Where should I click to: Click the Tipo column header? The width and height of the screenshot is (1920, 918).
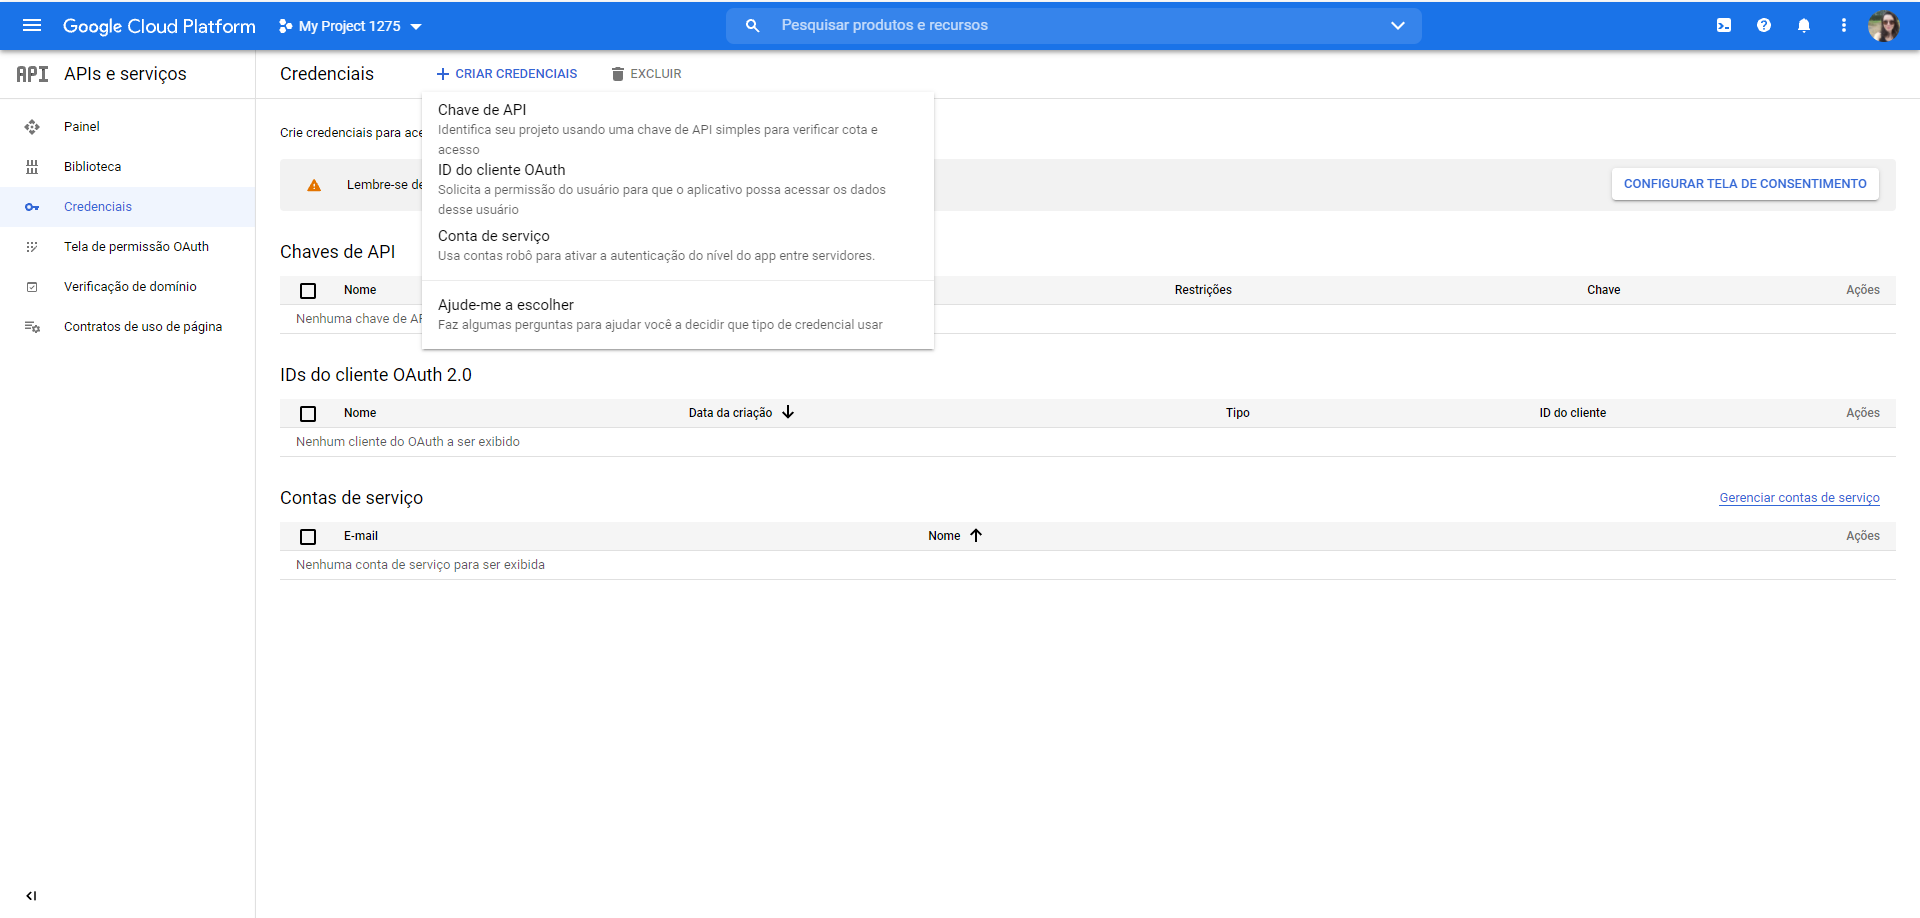pyautogui.click(x=1238, y=413)
